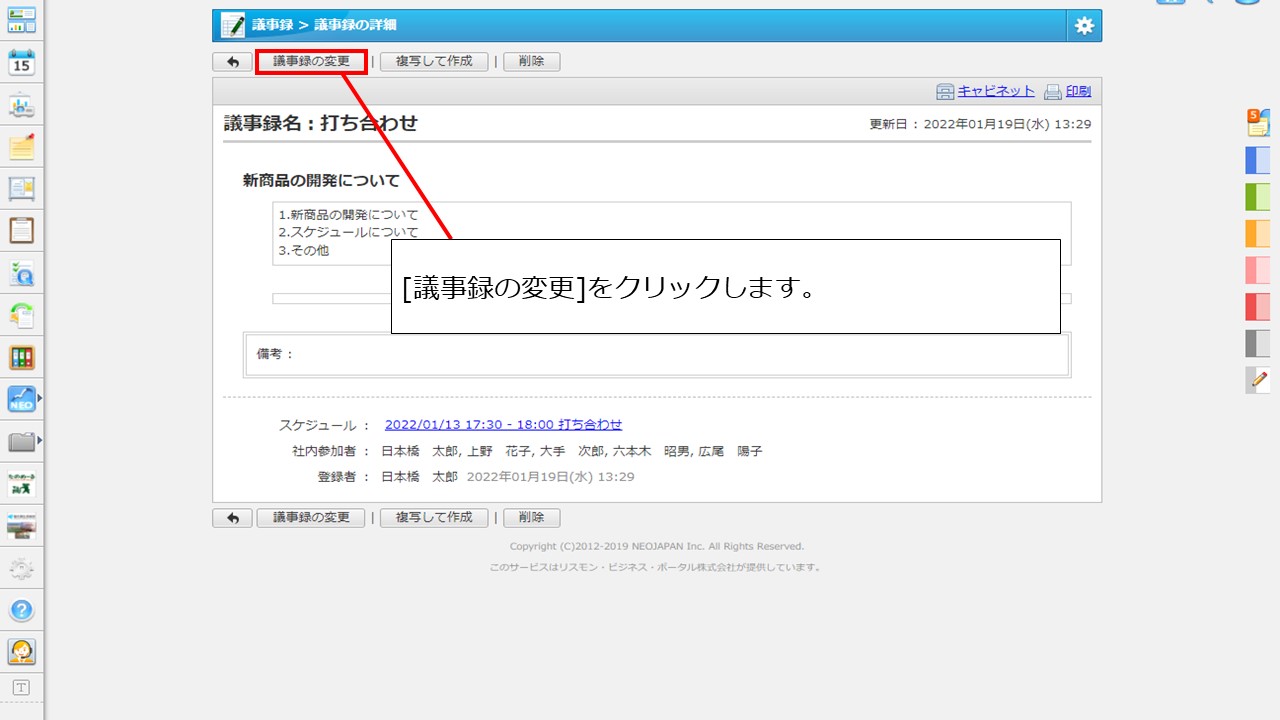Expand the folder sidebar menu arrow

point(40,440)
